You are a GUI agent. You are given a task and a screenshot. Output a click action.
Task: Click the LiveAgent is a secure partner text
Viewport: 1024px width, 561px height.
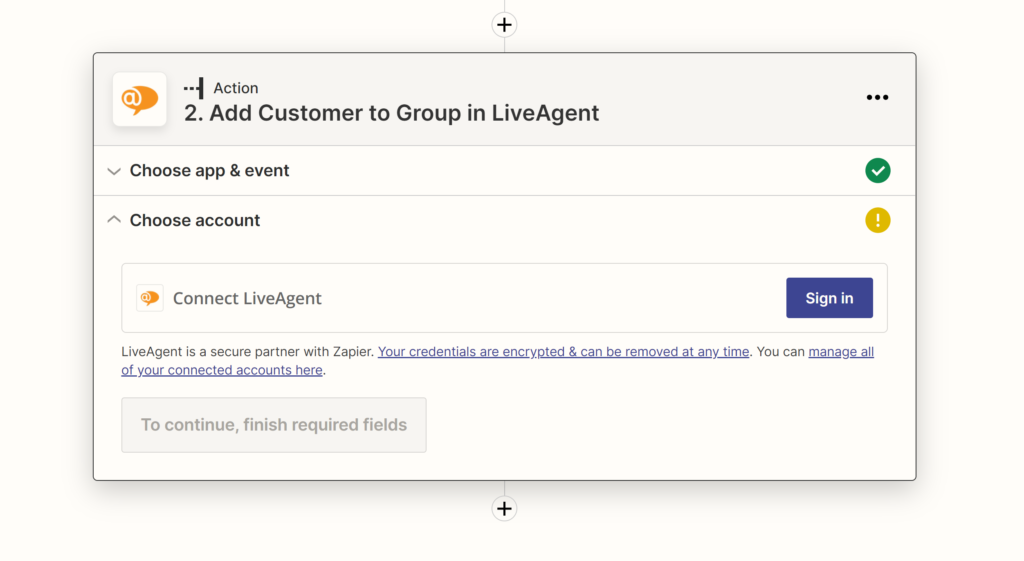click(247, 352)
